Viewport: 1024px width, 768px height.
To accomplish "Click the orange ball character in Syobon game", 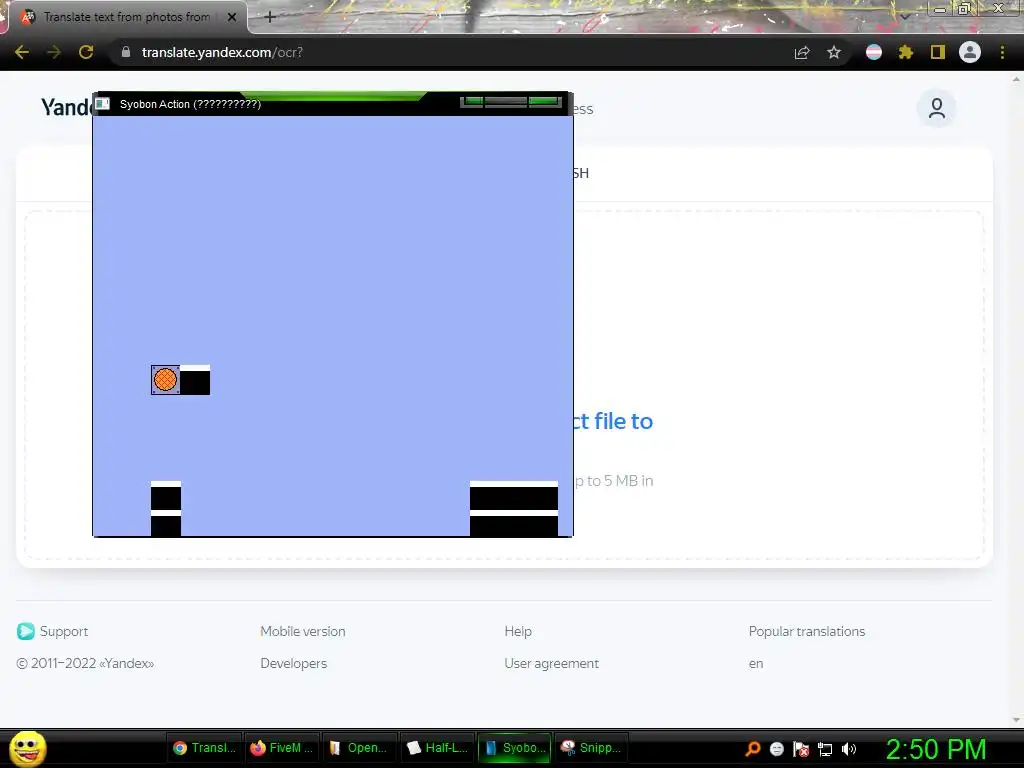I will coord(165,379).
